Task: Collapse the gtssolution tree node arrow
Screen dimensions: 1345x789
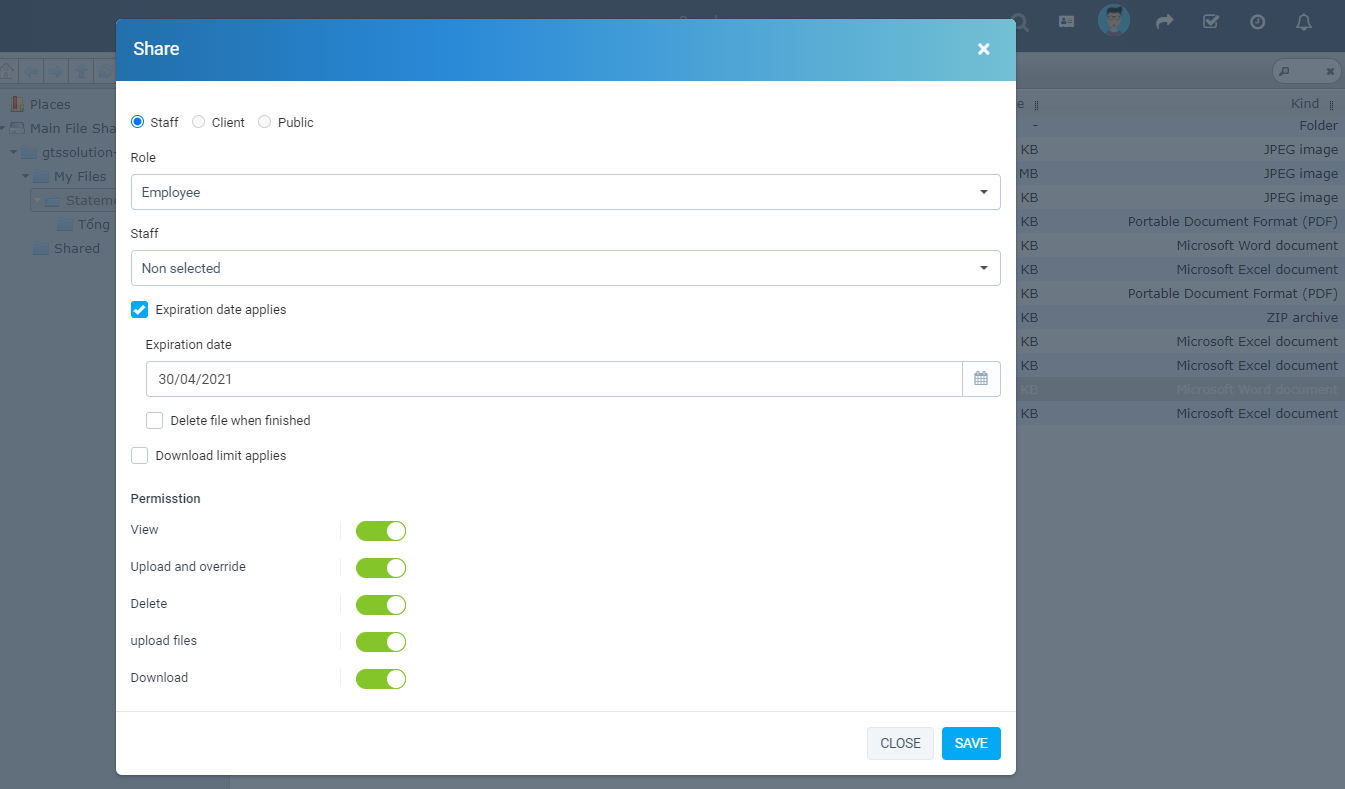Action: 14,152
